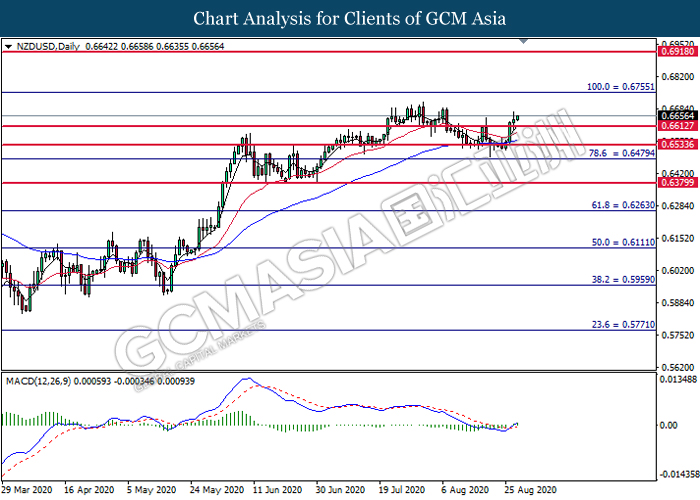Screen dimensions: 700x500
Task: Click the 0.61520 price scale value
Action: pyautogui.click(x=678, y=238)
